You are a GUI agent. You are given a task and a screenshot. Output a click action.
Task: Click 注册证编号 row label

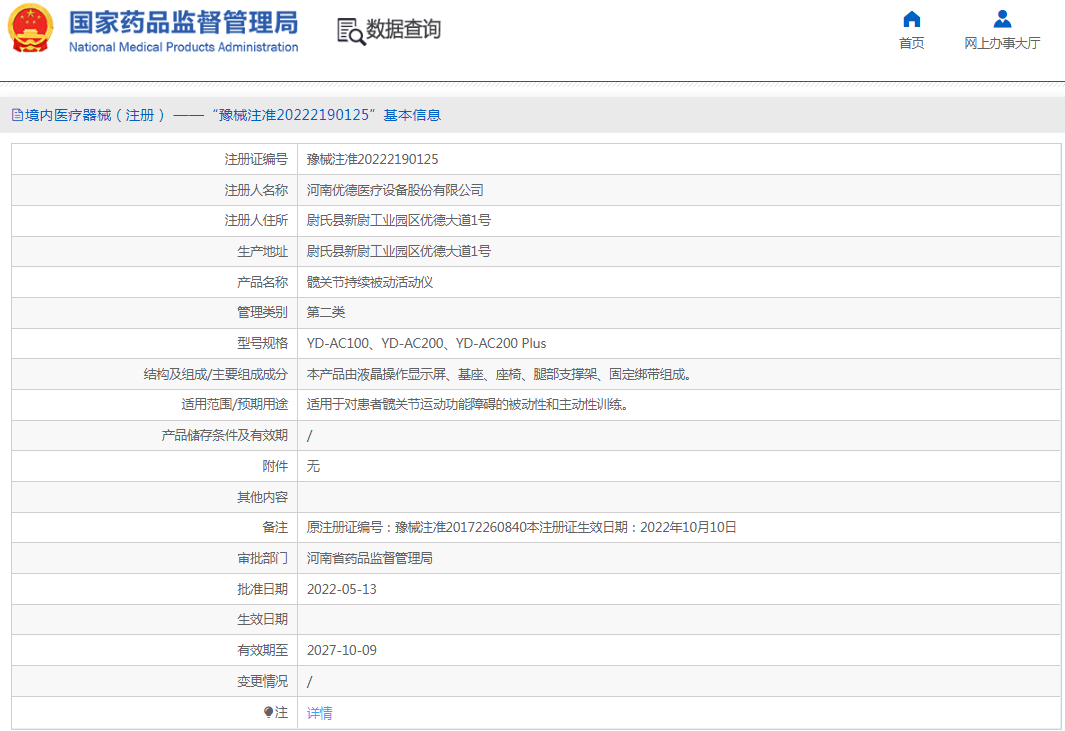(x=256, y=159)
